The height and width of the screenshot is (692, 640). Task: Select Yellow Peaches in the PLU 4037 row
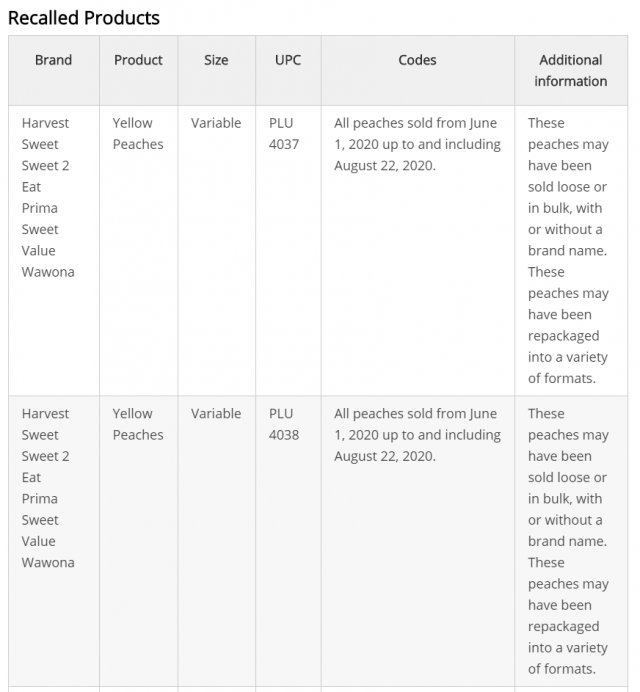[138, 134]
